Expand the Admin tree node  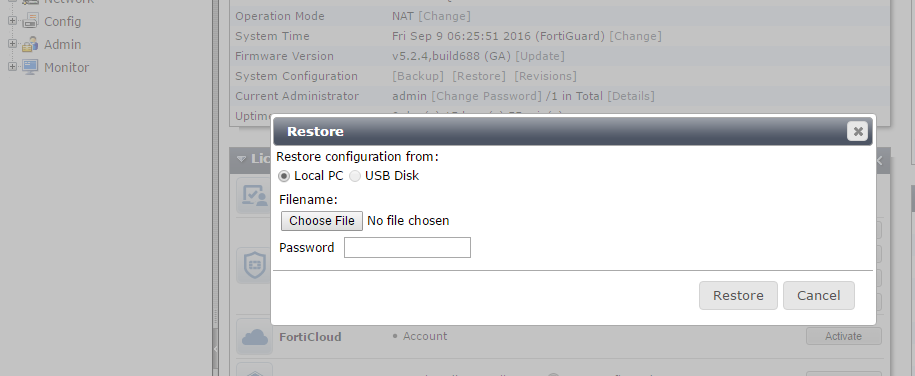tap(12, 44)
